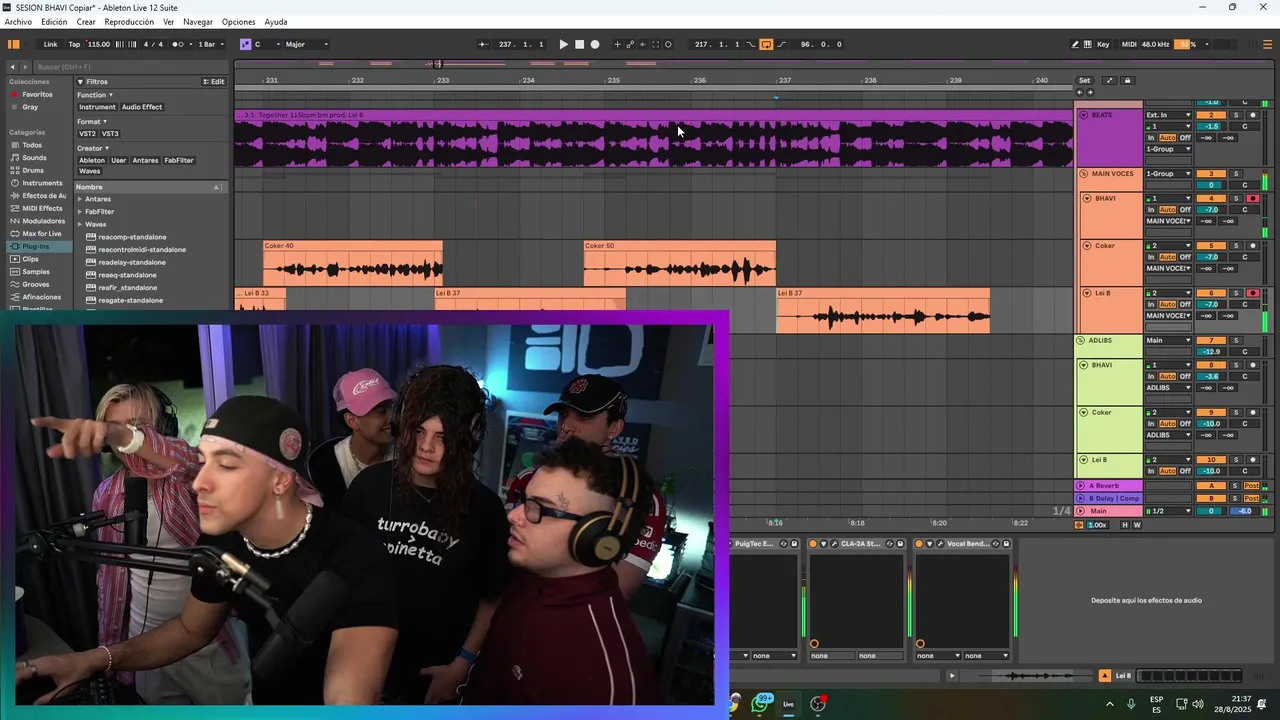Open Max for Live category

pos(41,233)
